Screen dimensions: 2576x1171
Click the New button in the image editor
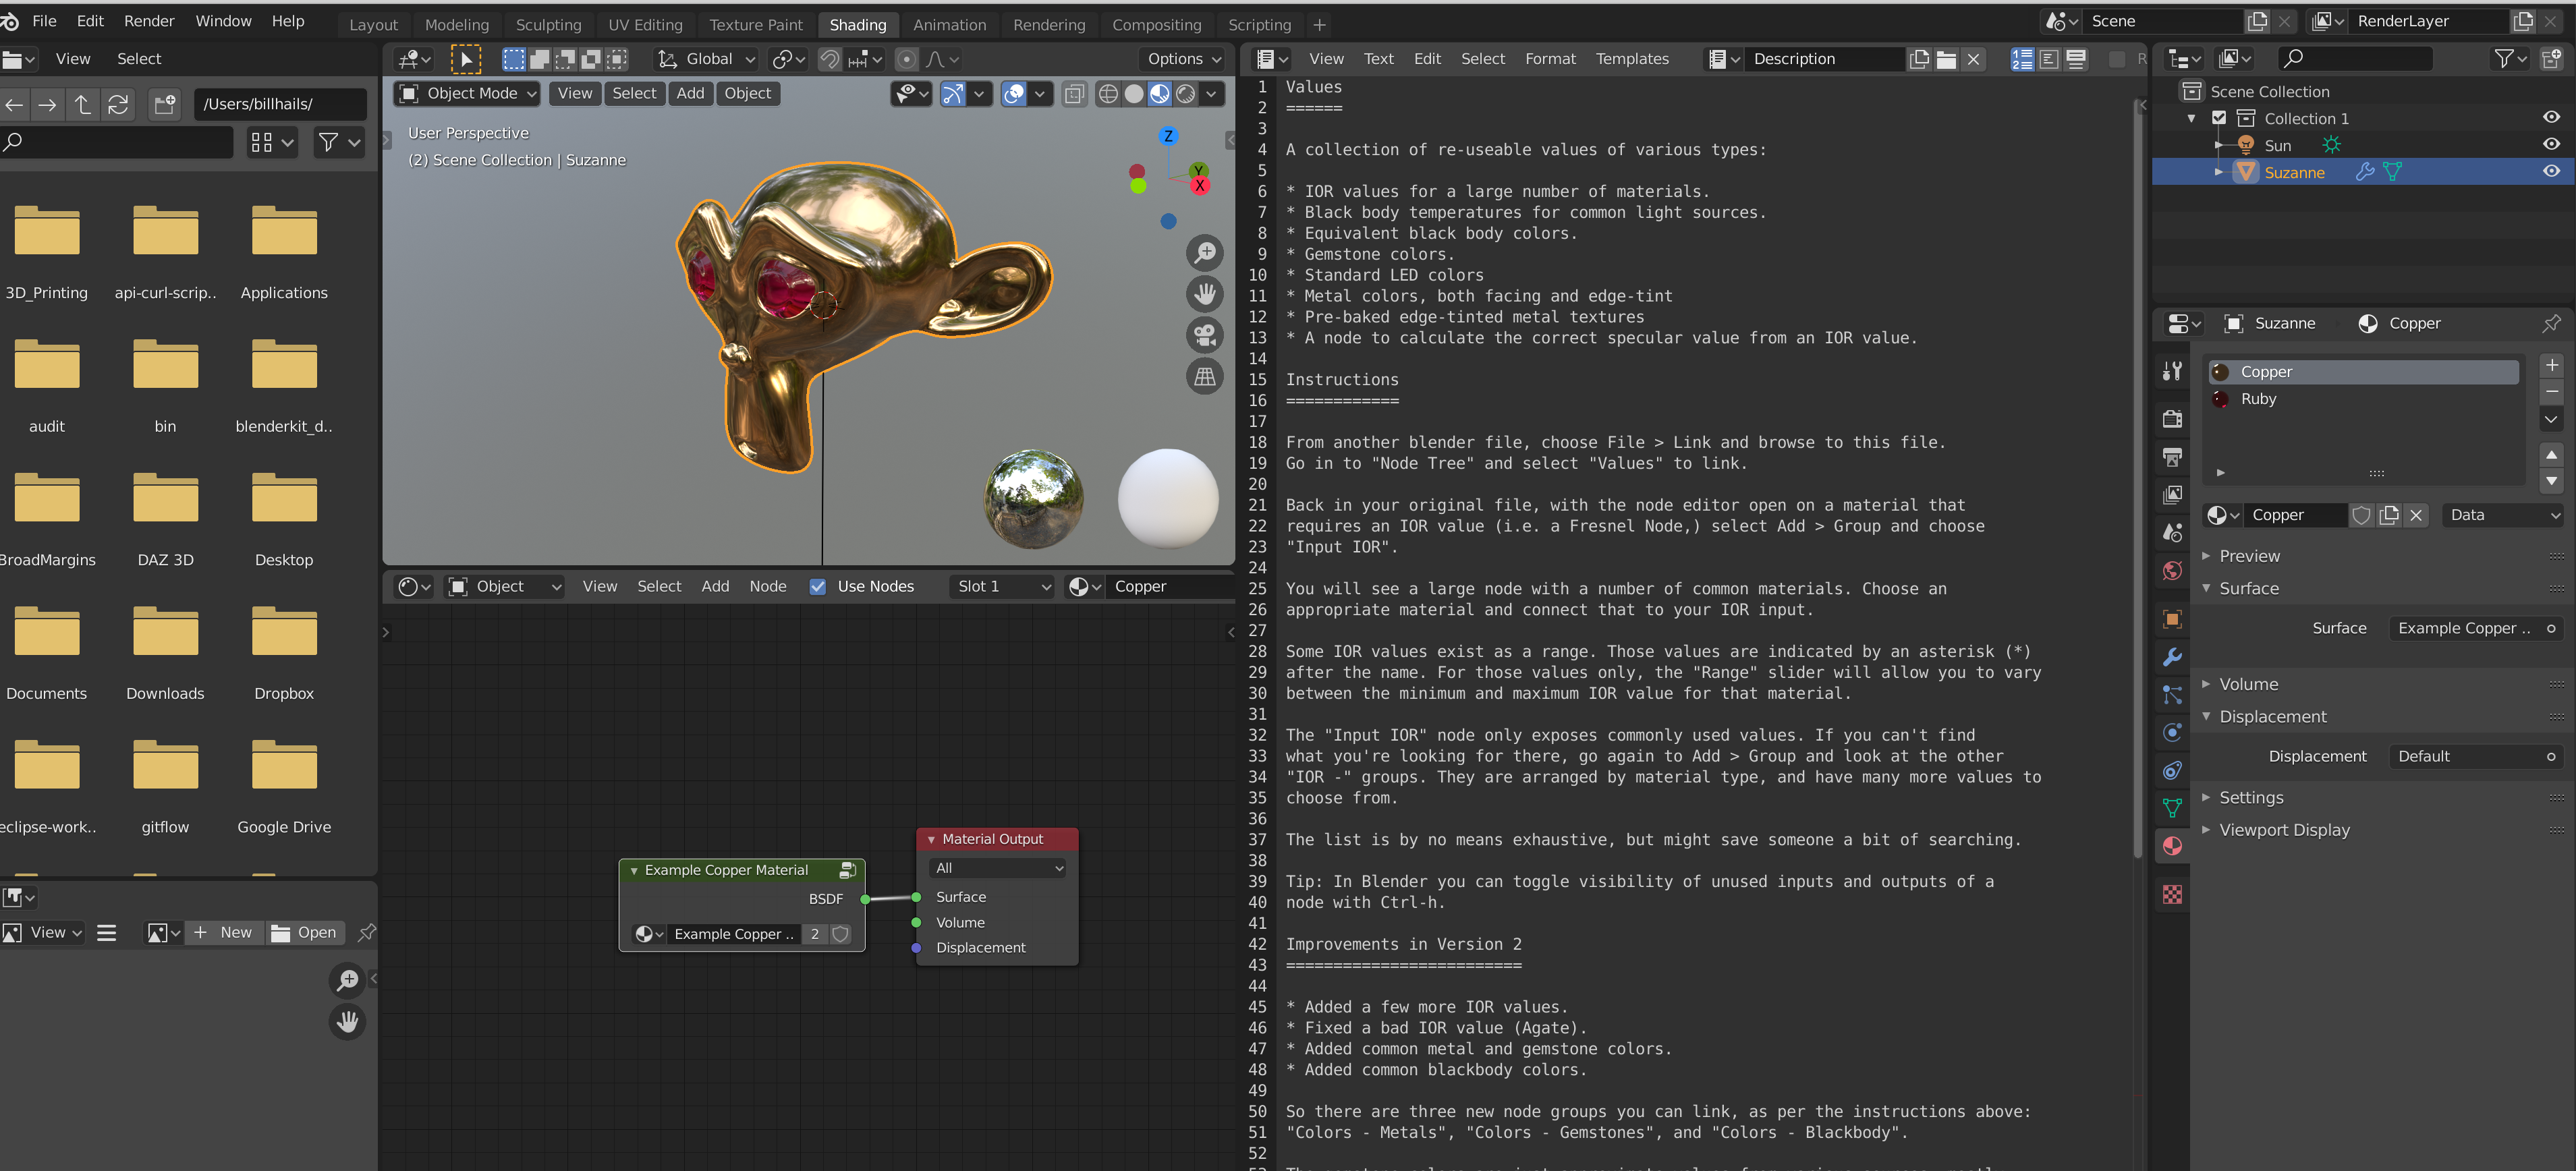(224, 932)
